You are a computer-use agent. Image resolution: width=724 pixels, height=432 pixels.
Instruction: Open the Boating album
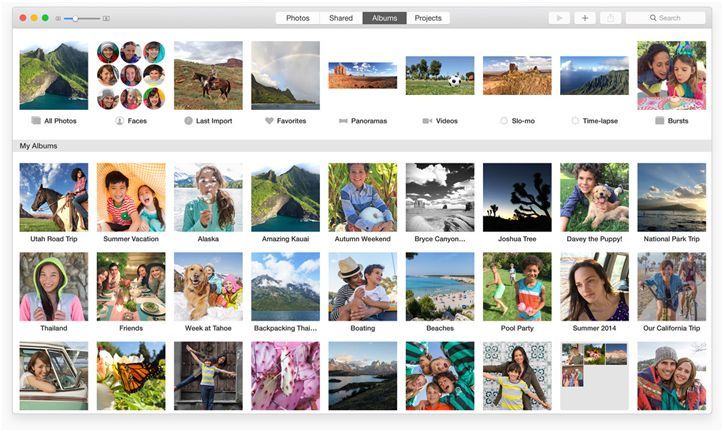[x=362, y=287]
